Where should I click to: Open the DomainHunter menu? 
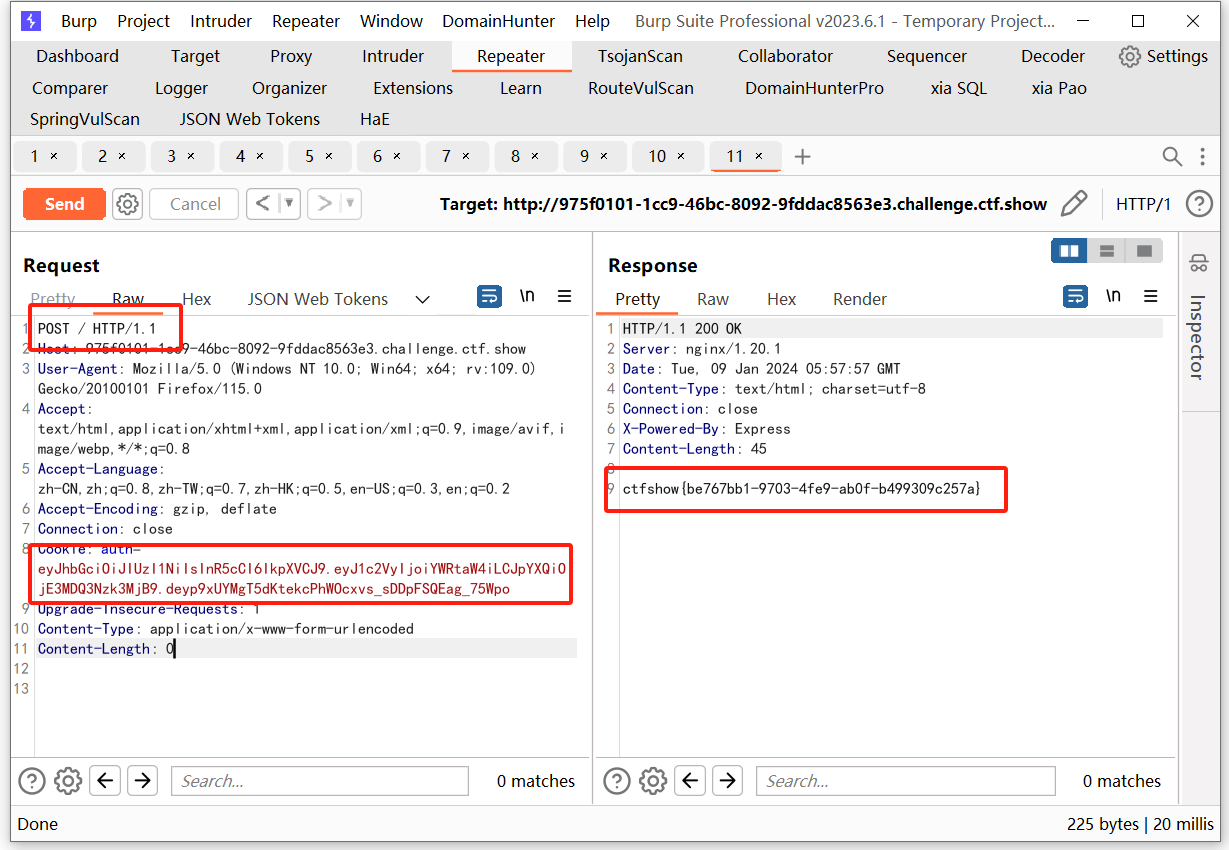point(499,21)
